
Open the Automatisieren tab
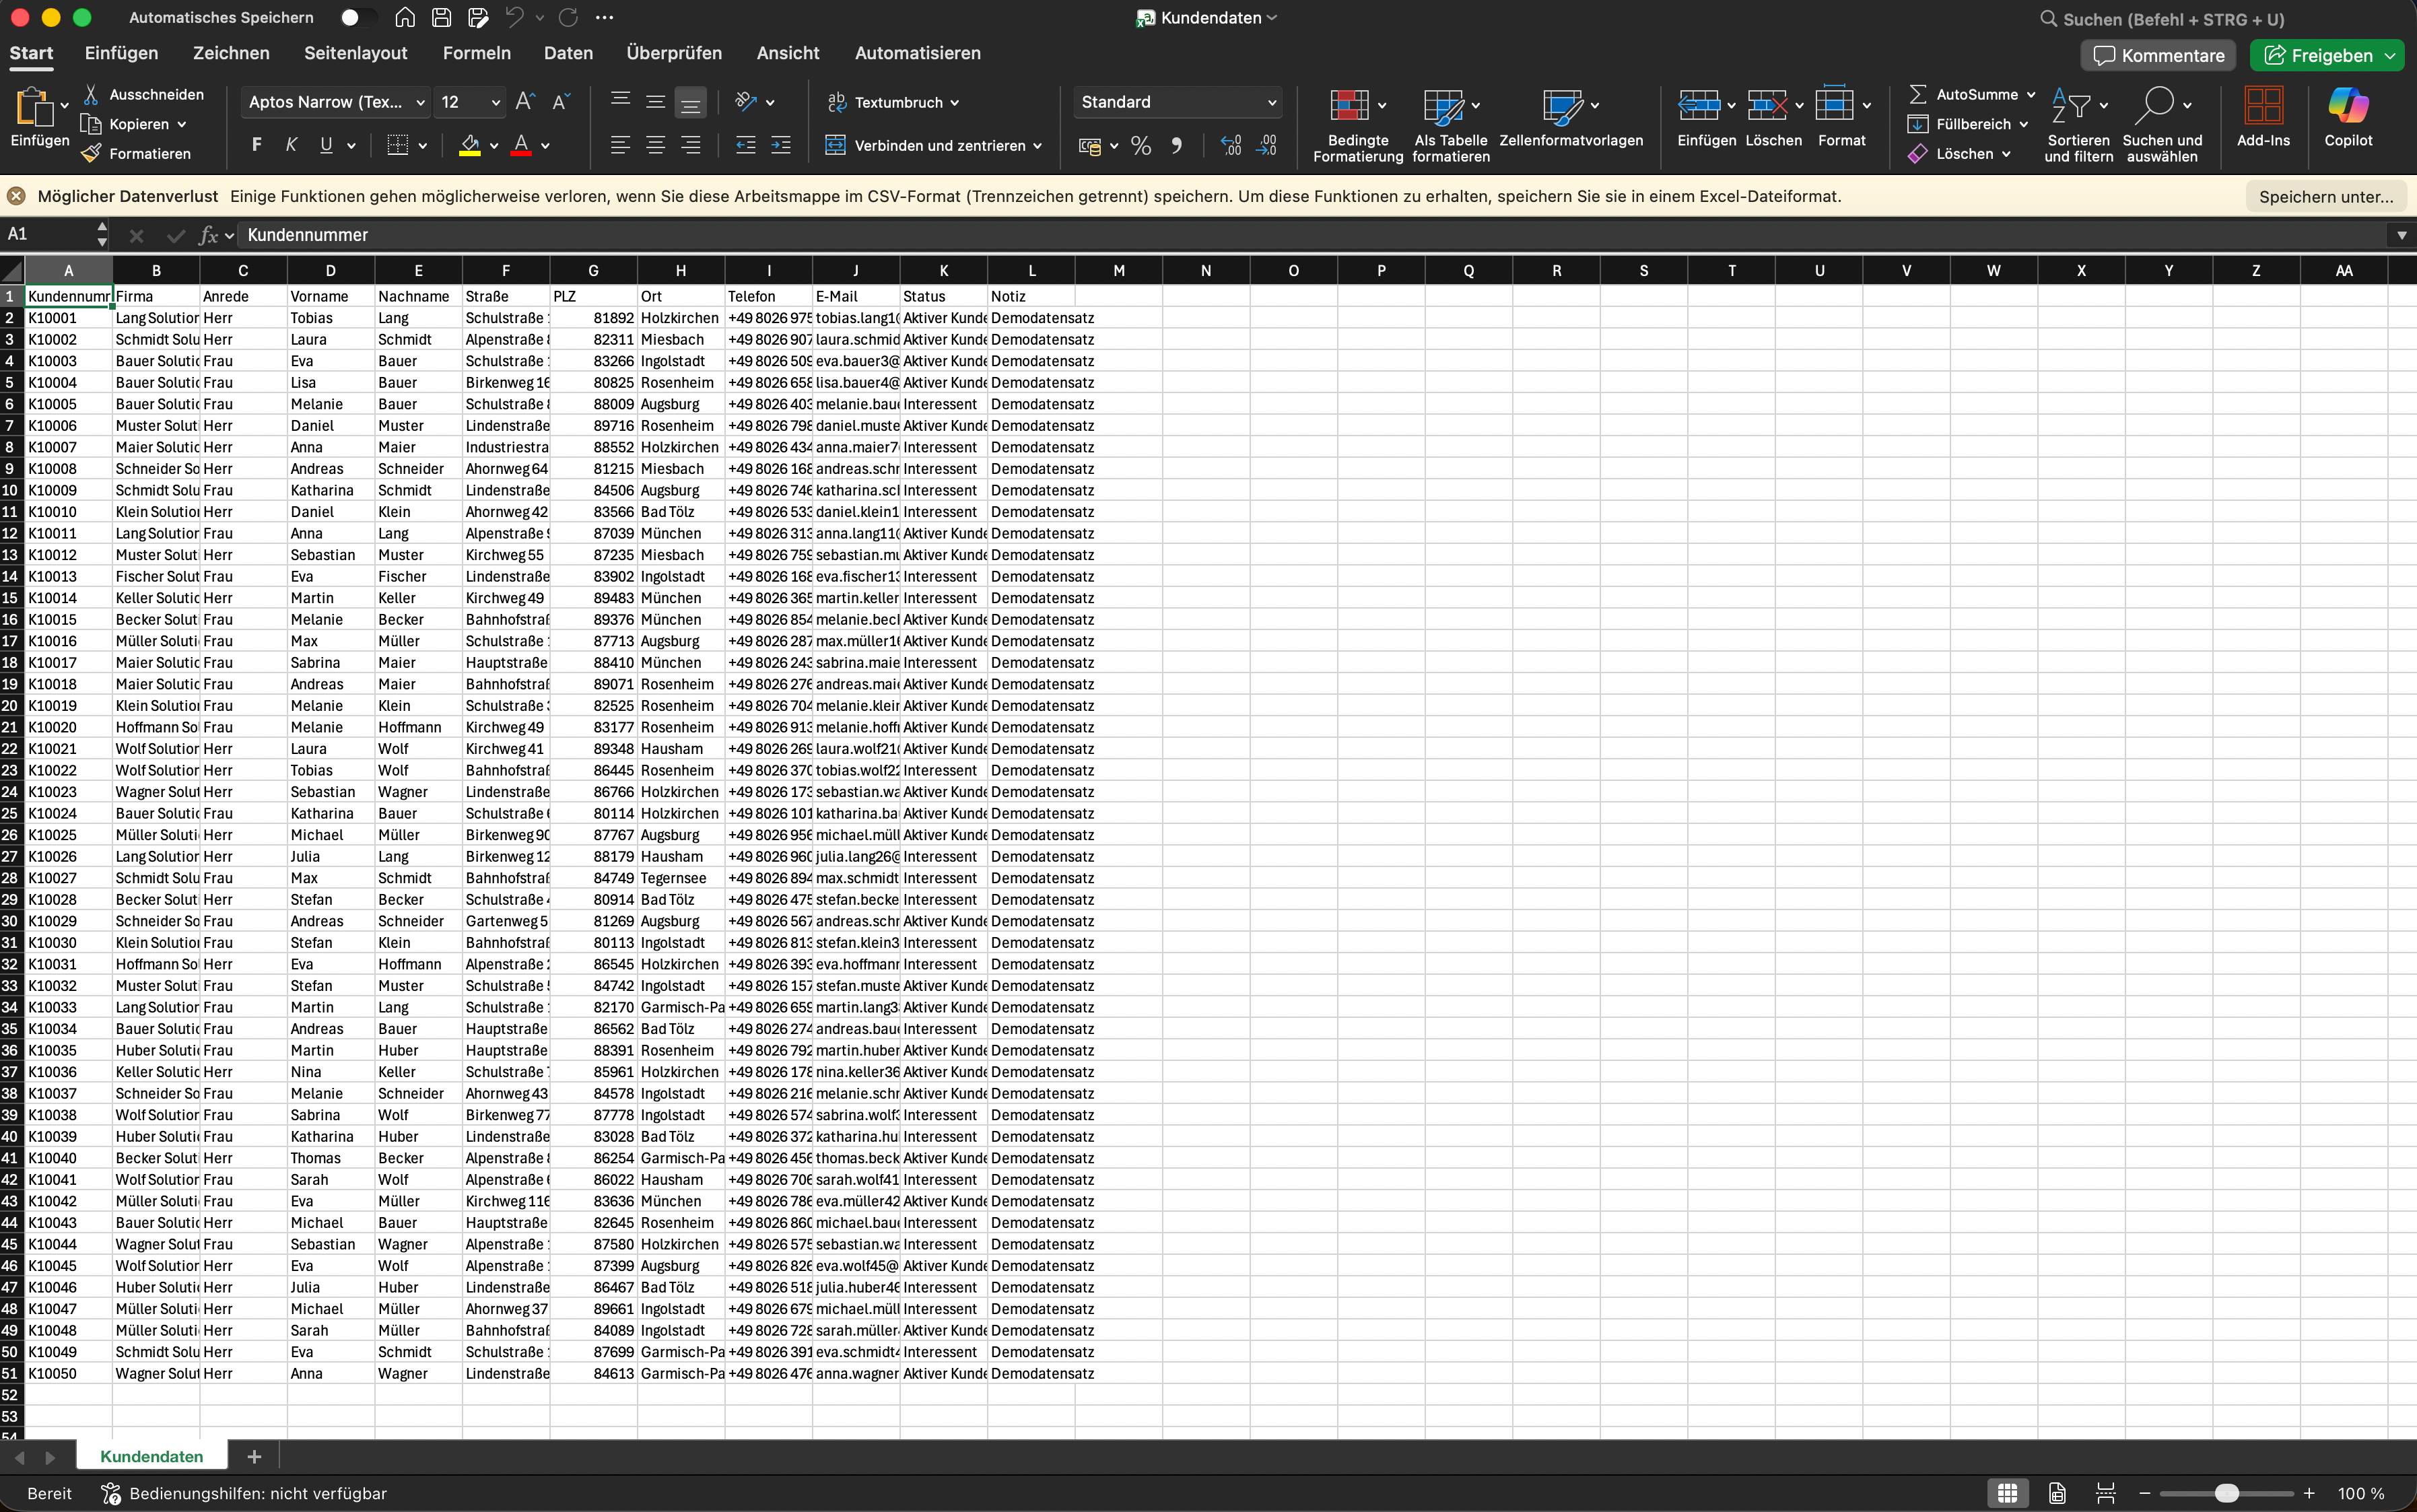[917, 53]
